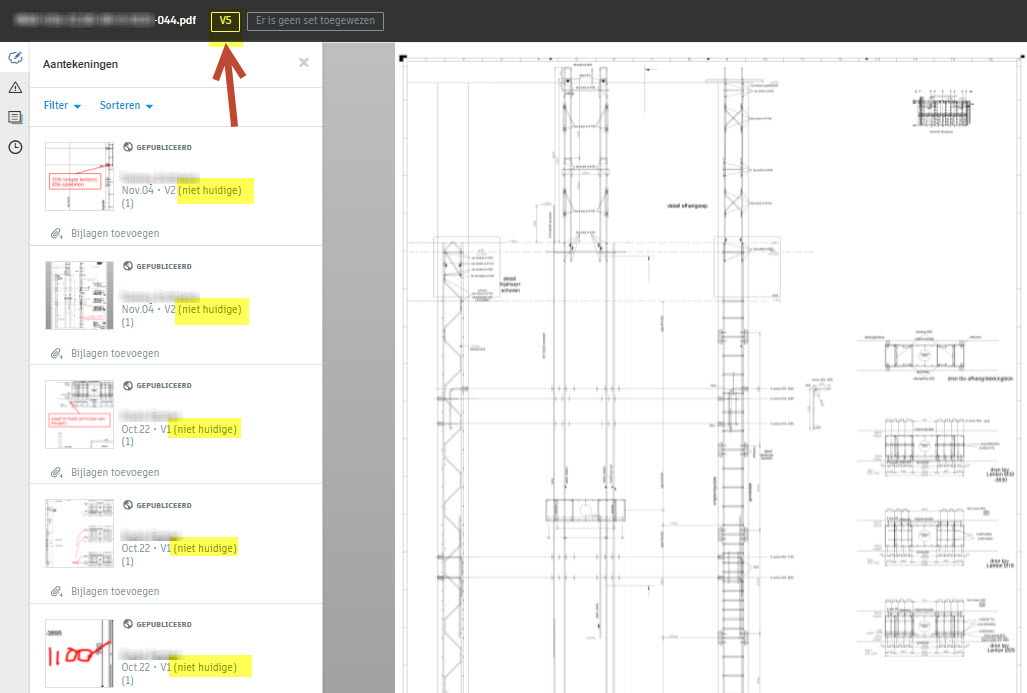Click paperclip icon under third markup

point(57,472)
